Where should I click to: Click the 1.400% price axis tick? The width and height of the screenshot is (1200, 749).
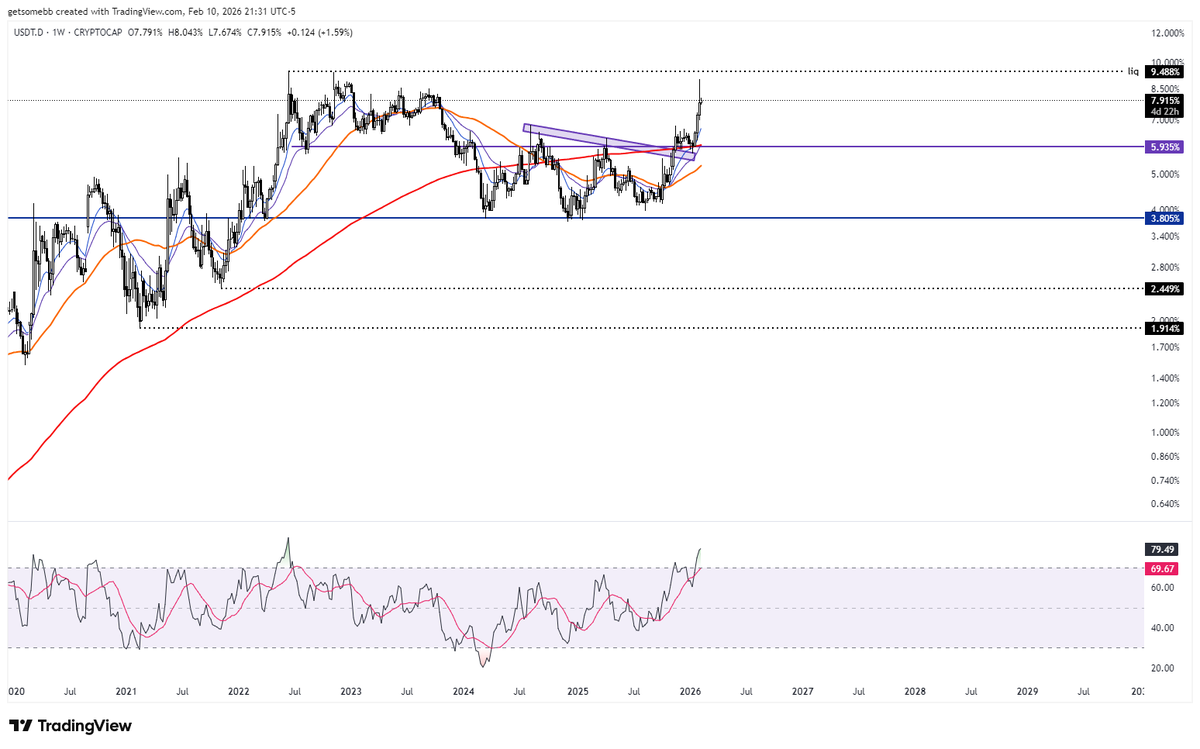click(x=1167, y=378)
